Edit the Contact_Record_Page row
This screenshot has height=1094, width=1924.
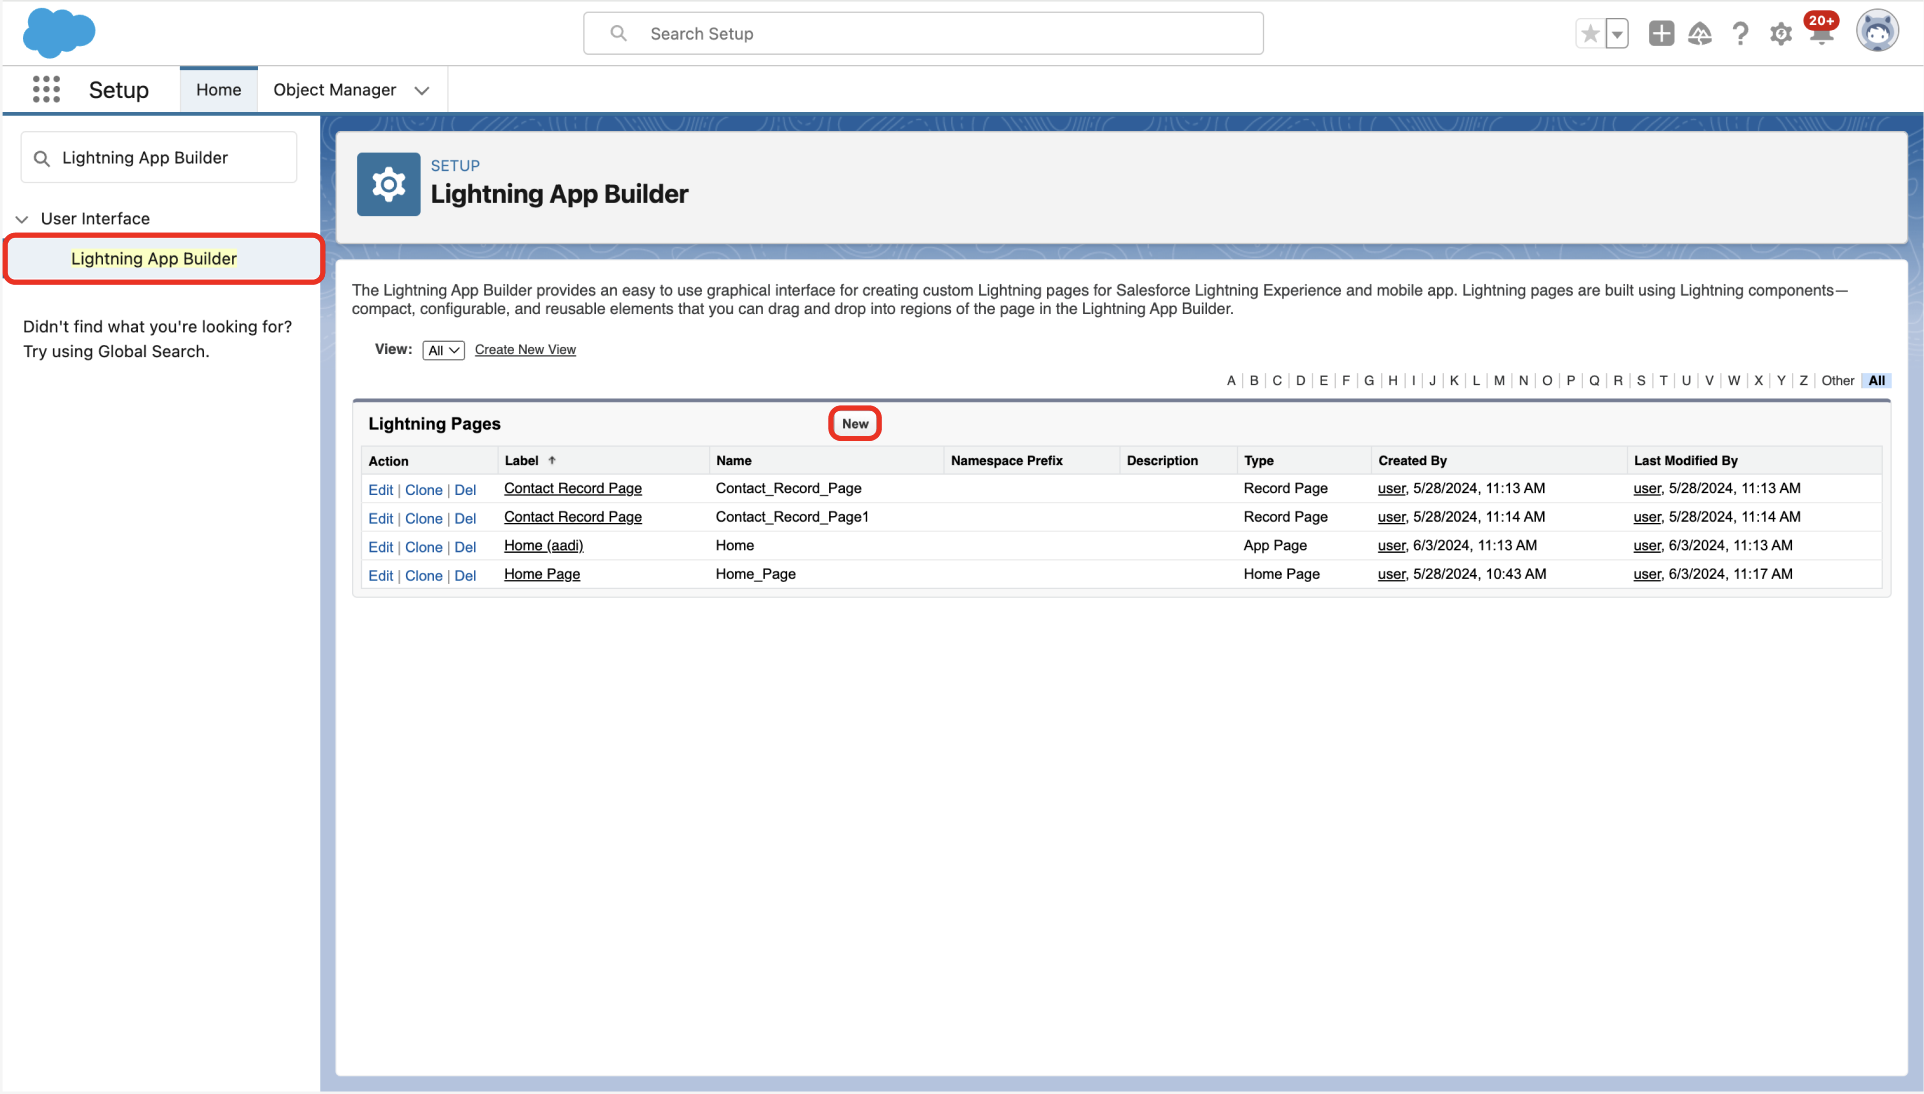click(380, 490)
